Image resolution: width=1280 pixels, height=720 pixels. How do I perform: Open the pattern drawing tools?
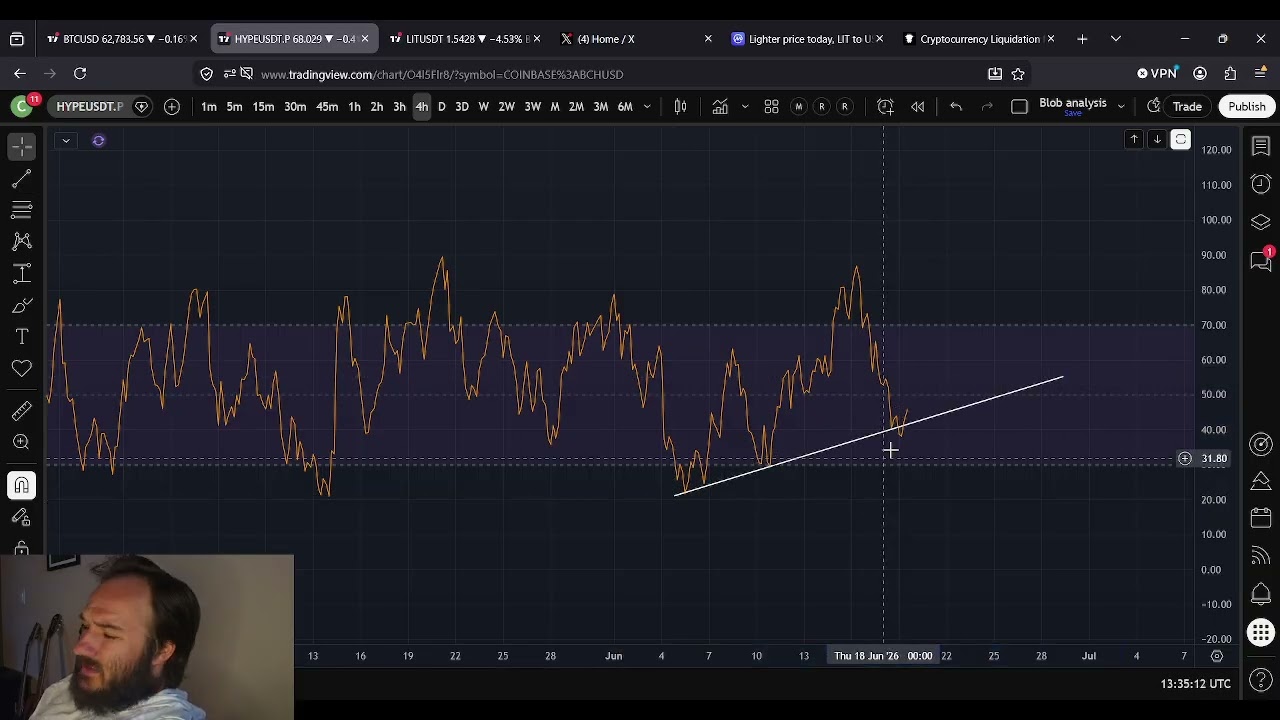[x=22, y=242]
